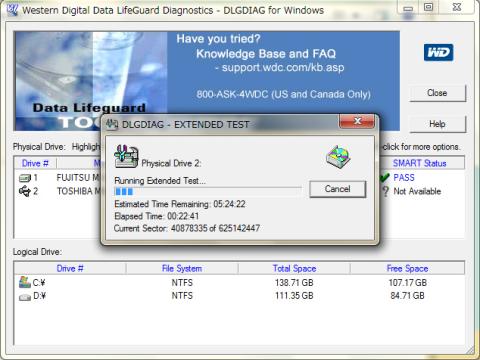Click the WD logo icon
Screen dimensions: 480x360
point(438,53)
